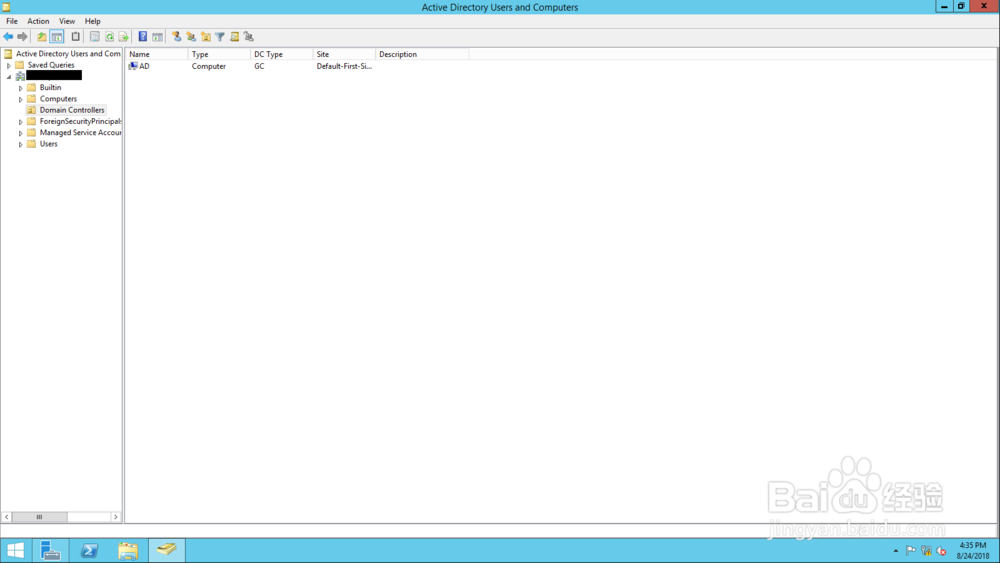The width and height of the screenshot is (1000, 563).
Task: Expand the ForeignSecurityPrincipals container
Action: (20, 122)
